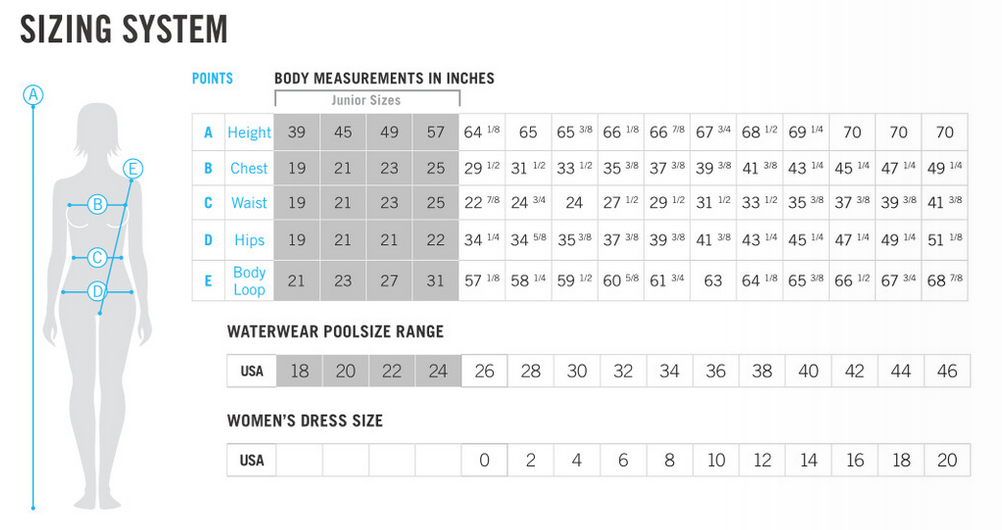Click the Waist row label
The width and height of the screenshot is (1002, 530).
[249, 203]
